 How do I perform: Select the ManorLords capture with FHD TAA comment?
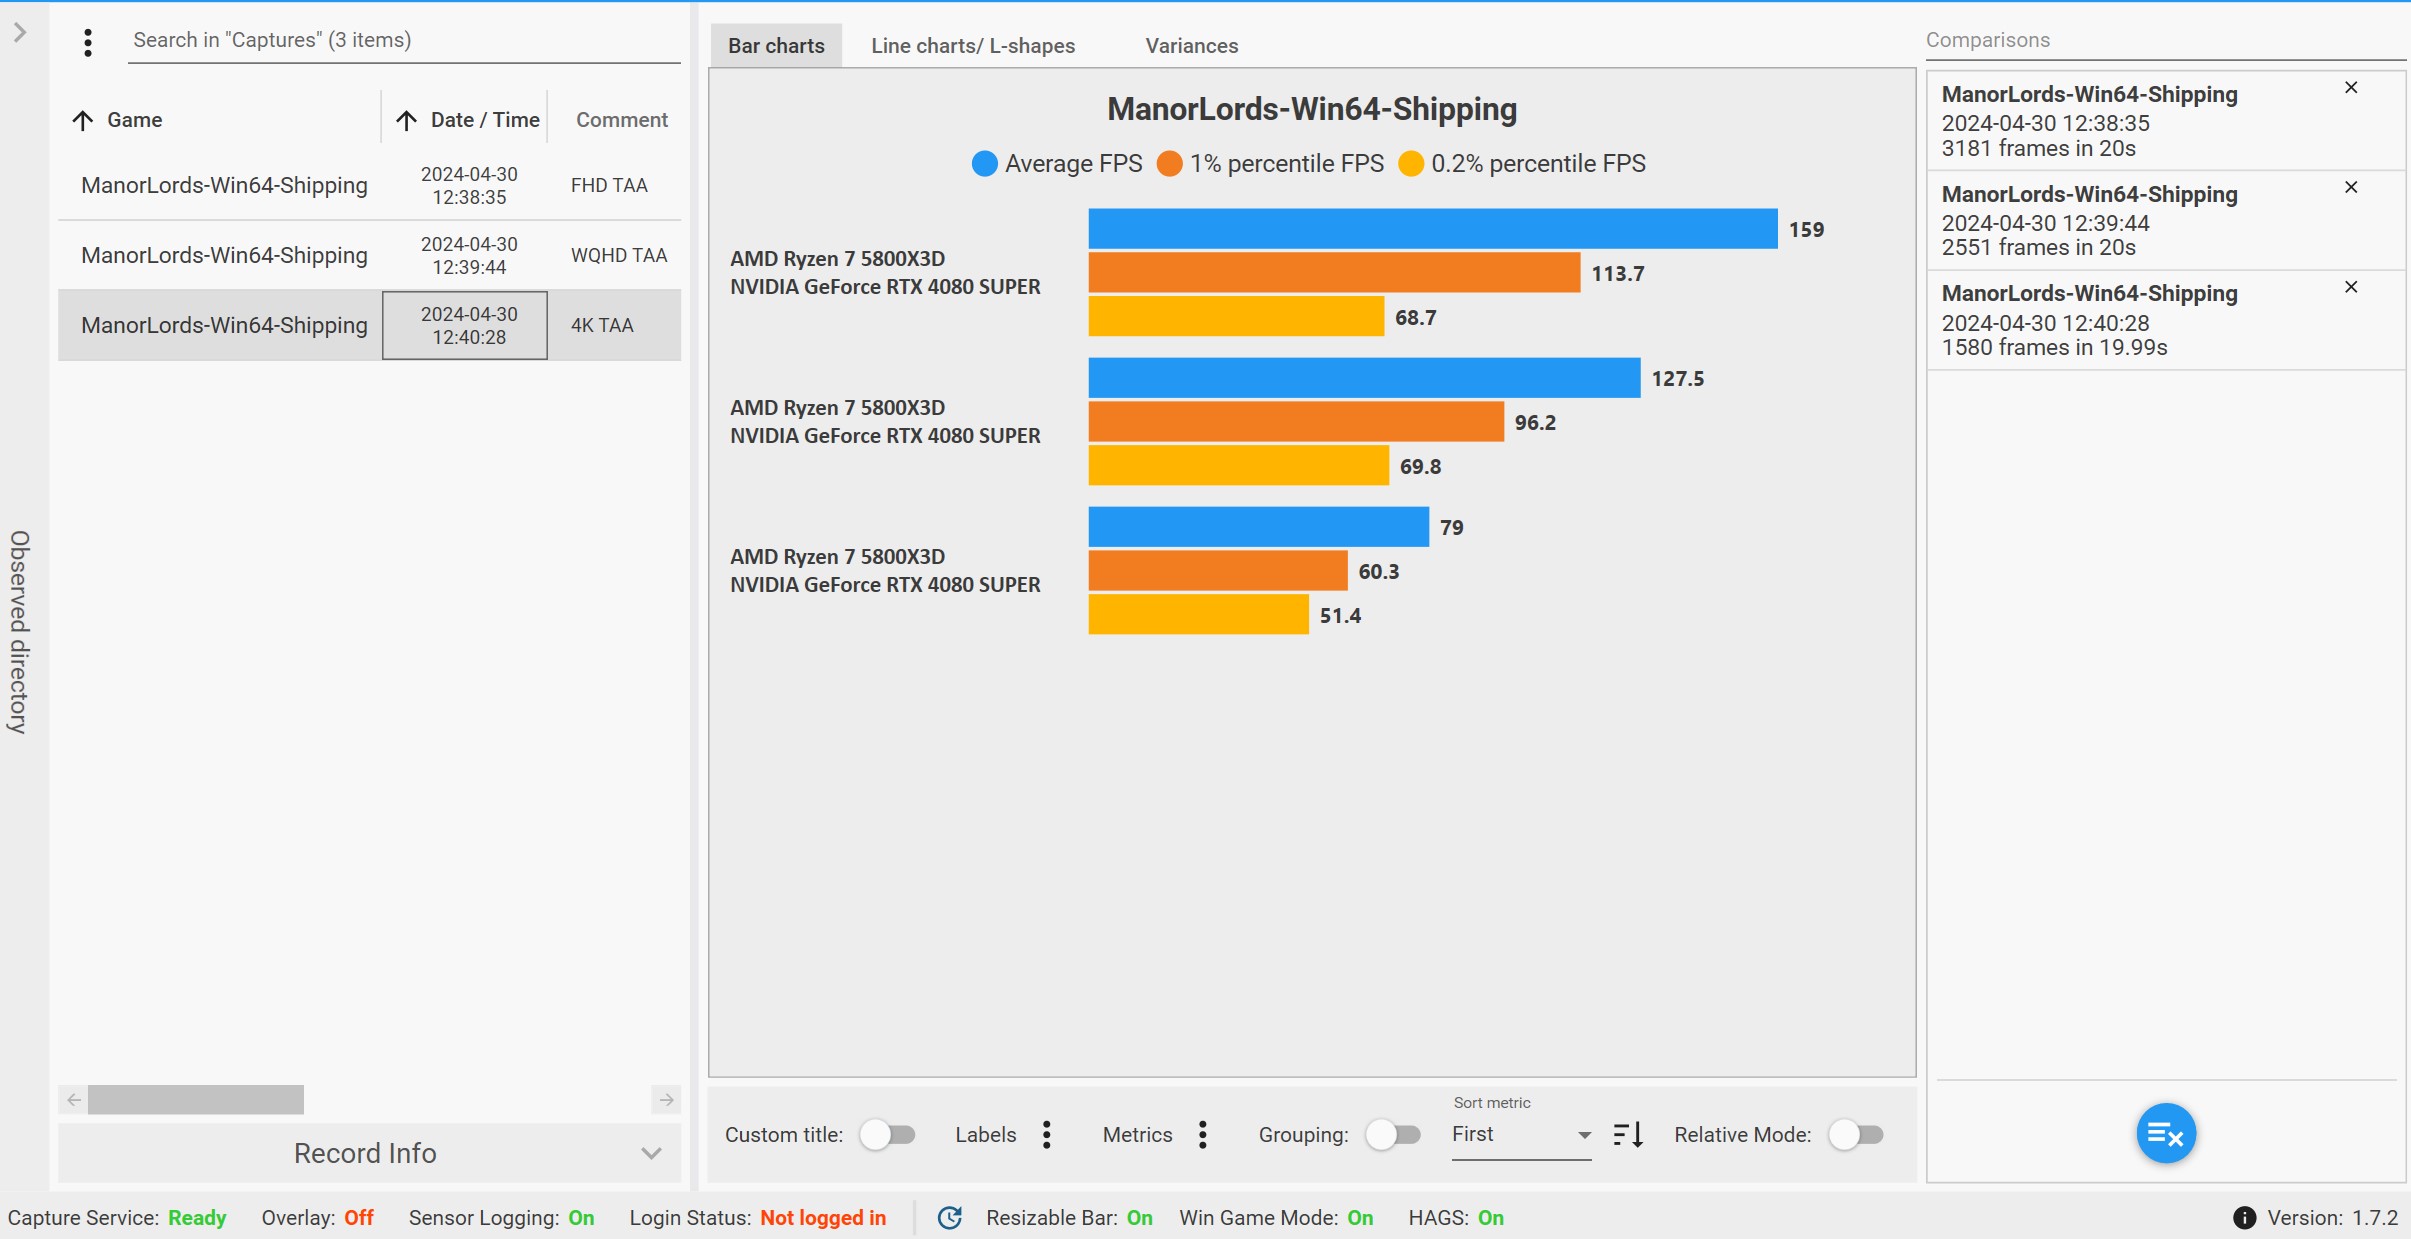click(x=370, y=185)
